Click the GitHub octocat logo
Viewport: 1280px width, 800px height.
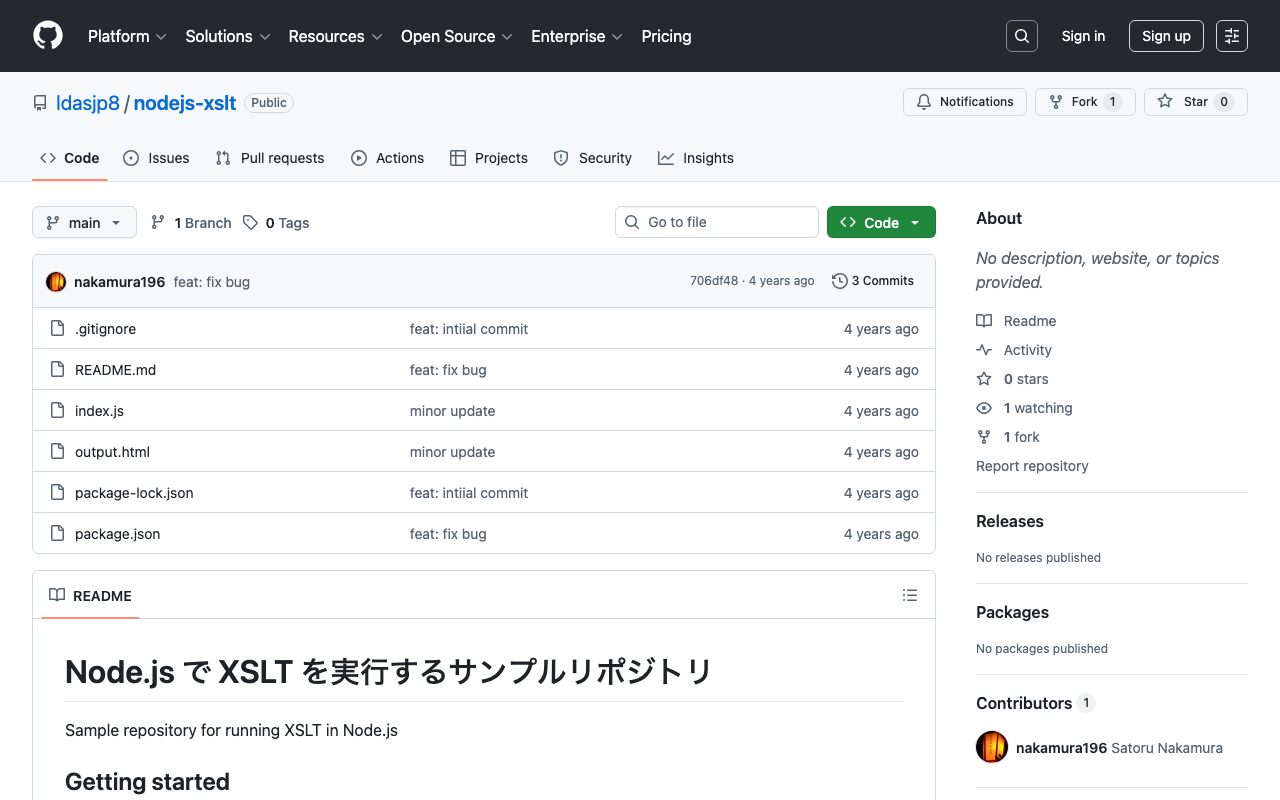tap(47, 36)
